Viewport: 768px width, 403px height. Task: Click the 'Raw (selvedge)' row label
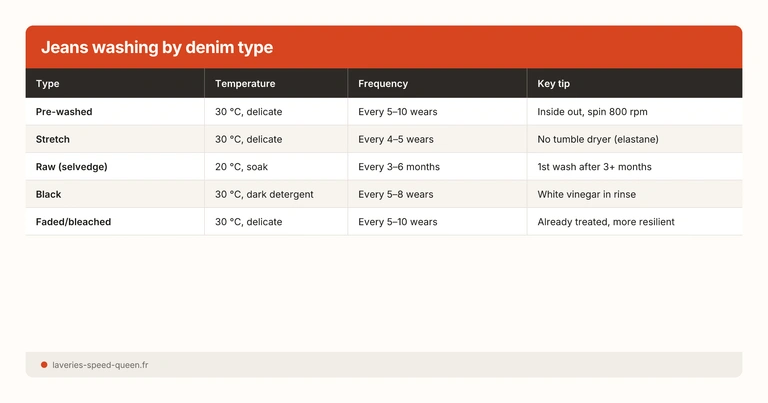coord(75,167)
